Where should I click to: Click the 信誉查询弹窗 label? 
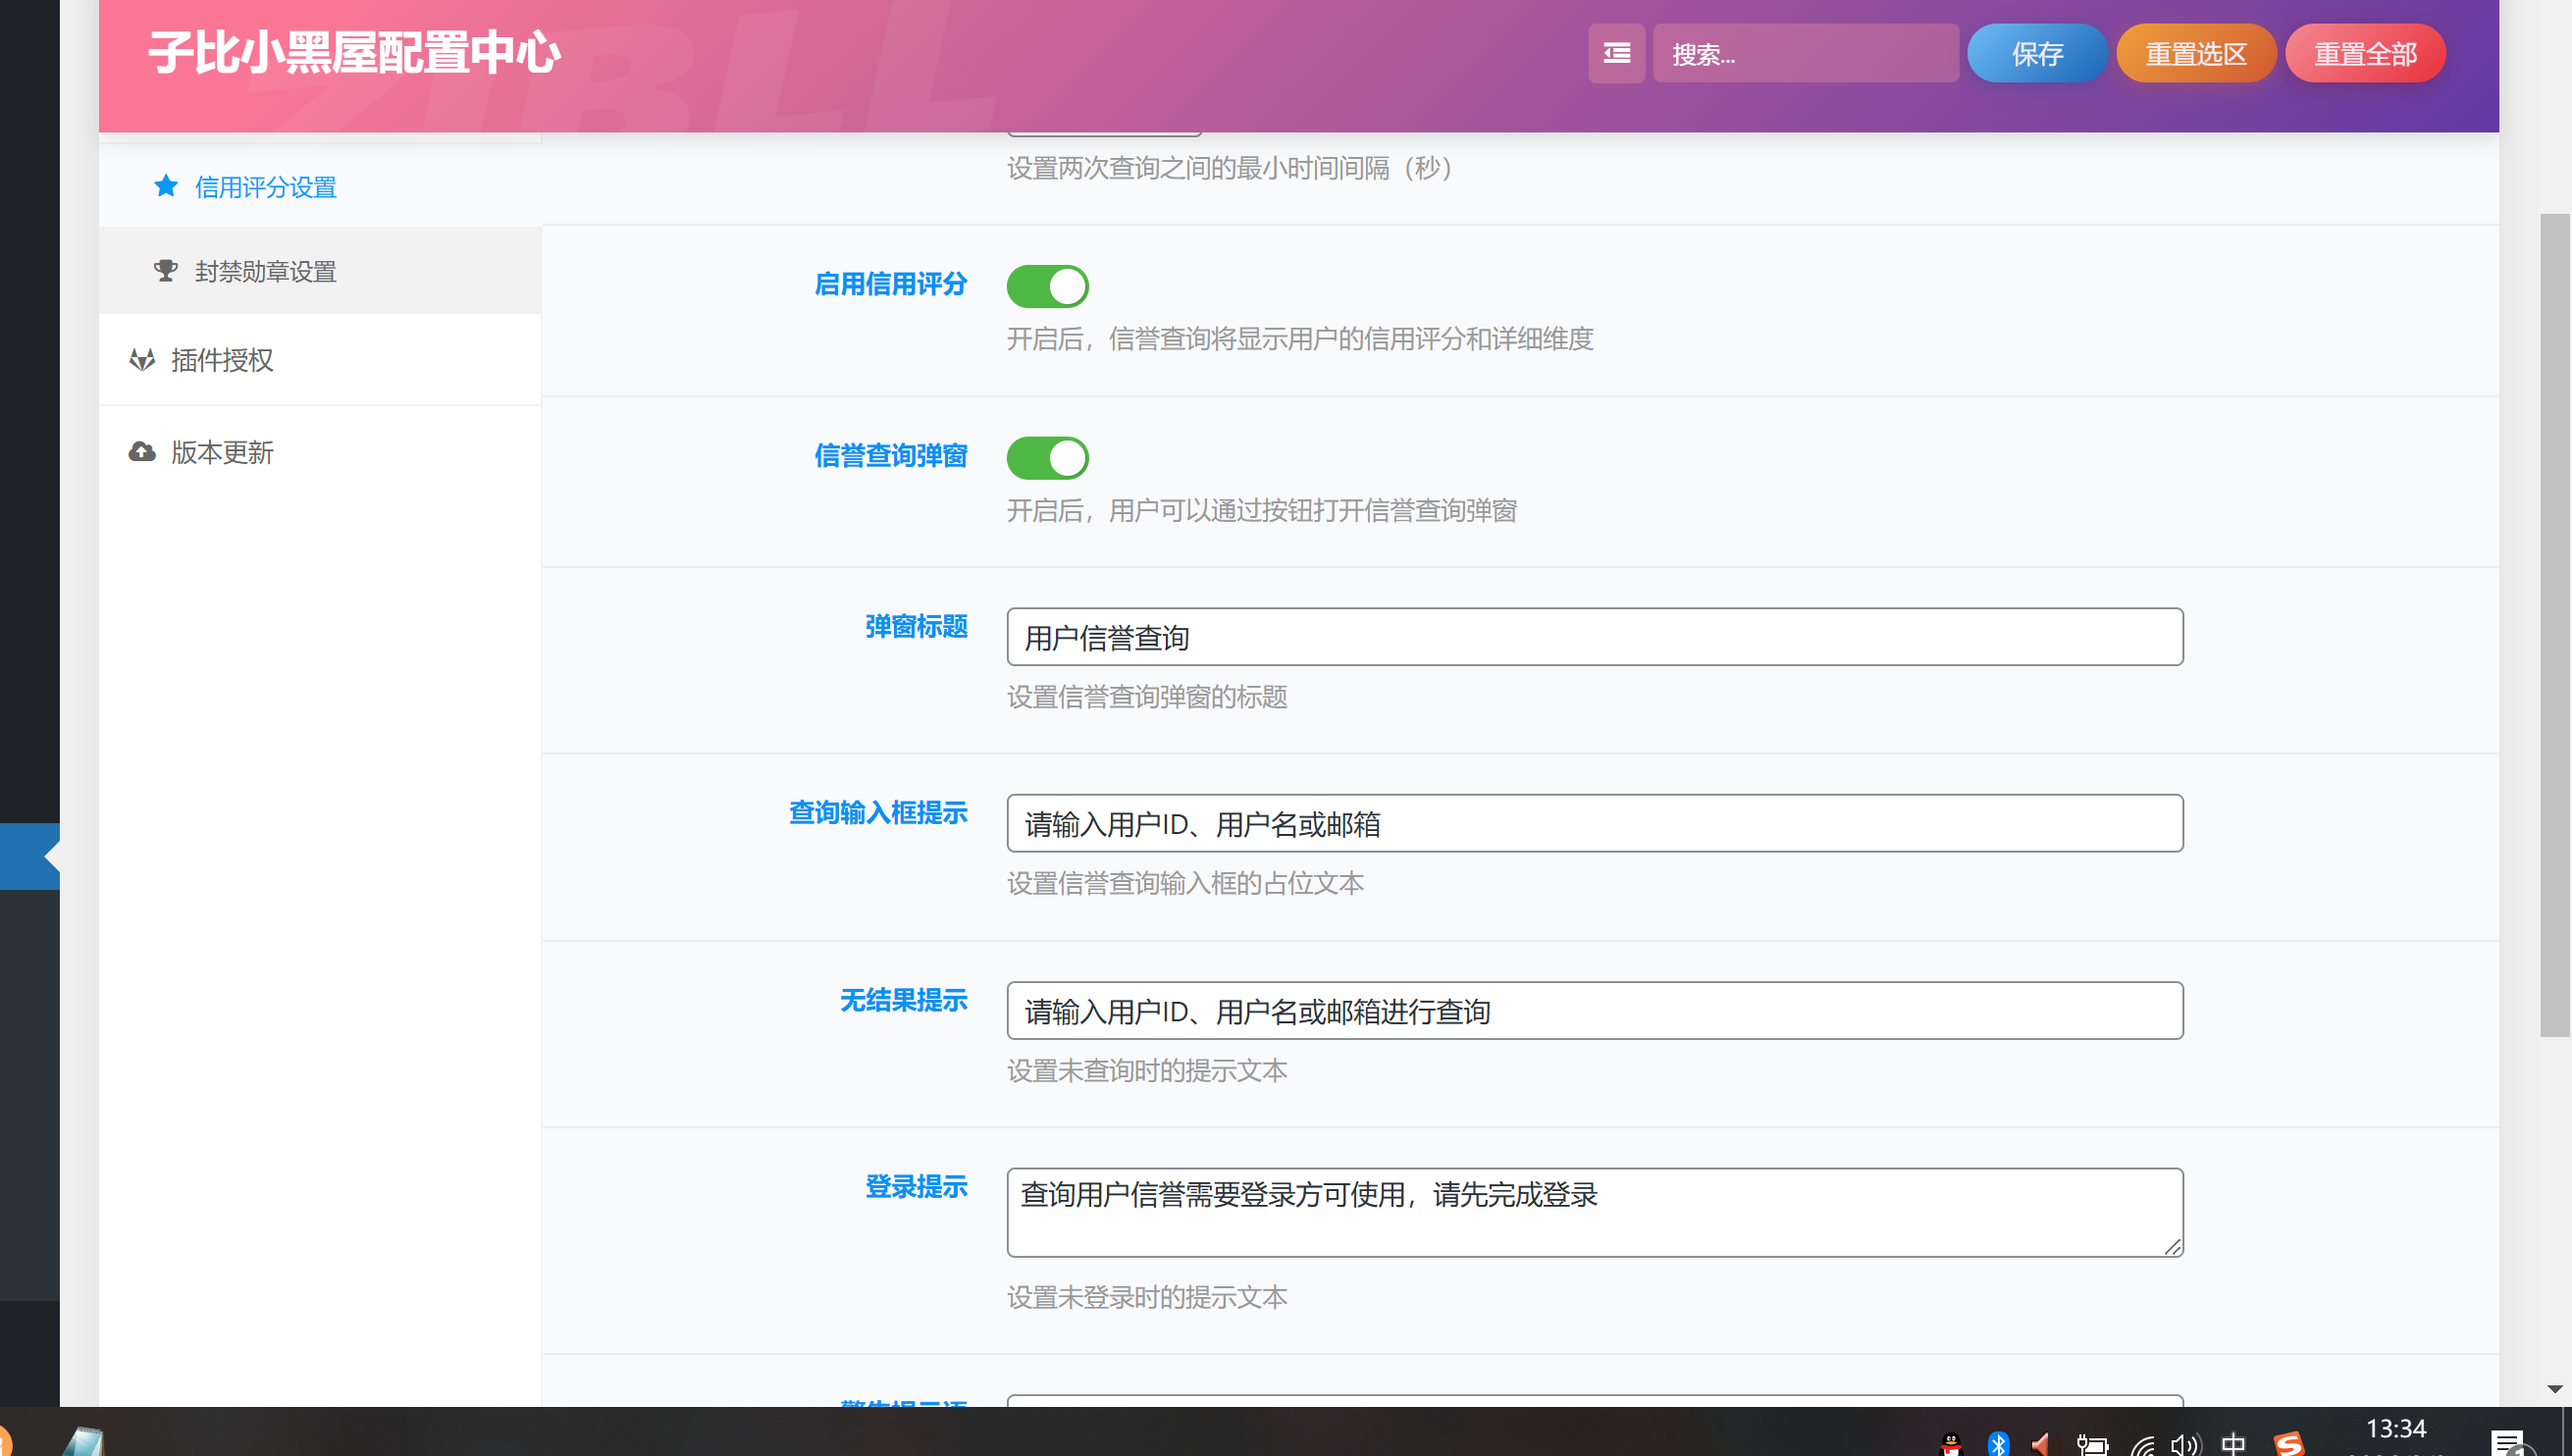890,456
